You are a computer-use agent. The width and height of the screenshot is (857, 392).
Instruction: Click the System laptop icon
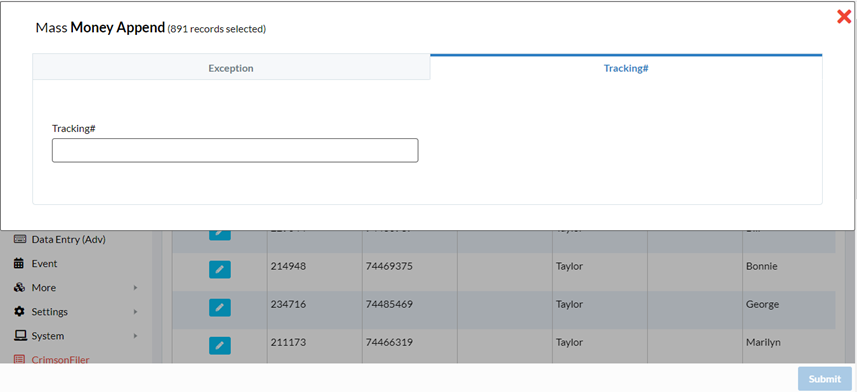click(x=20, y=336)
